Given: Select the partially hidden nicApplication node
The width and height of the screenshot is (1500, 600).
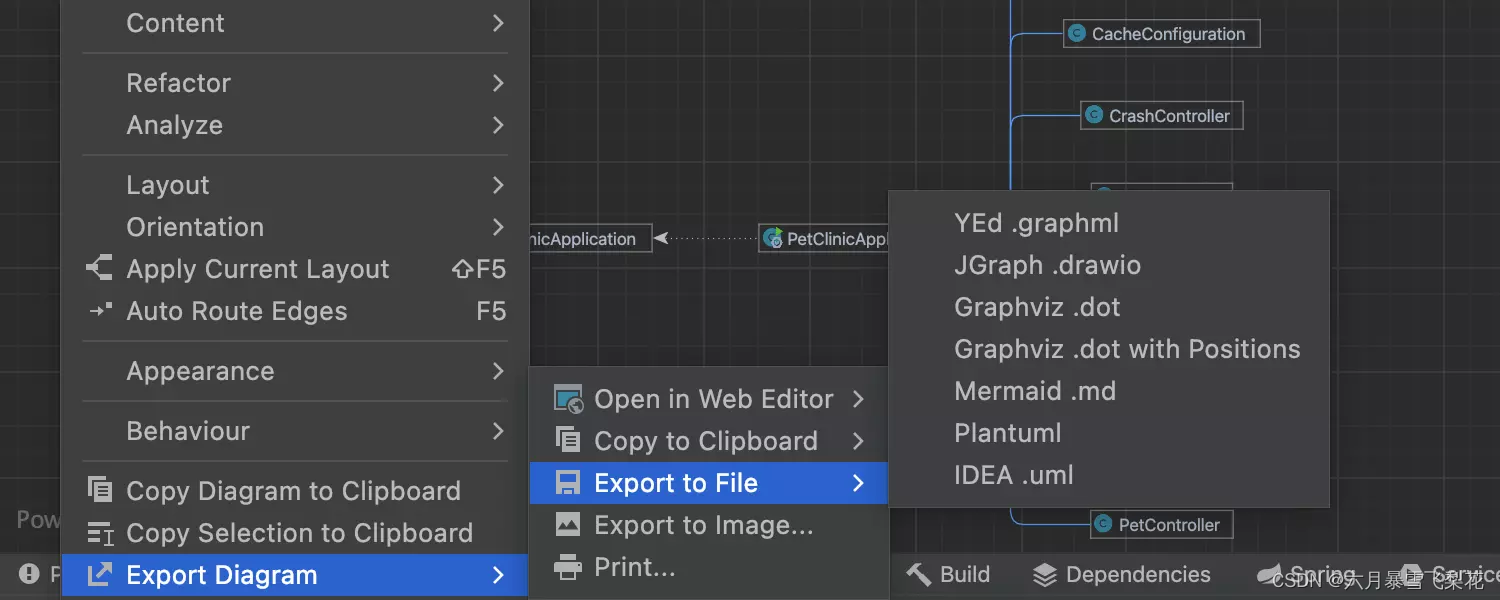Looking at the screenshot, I should [590, 238].
